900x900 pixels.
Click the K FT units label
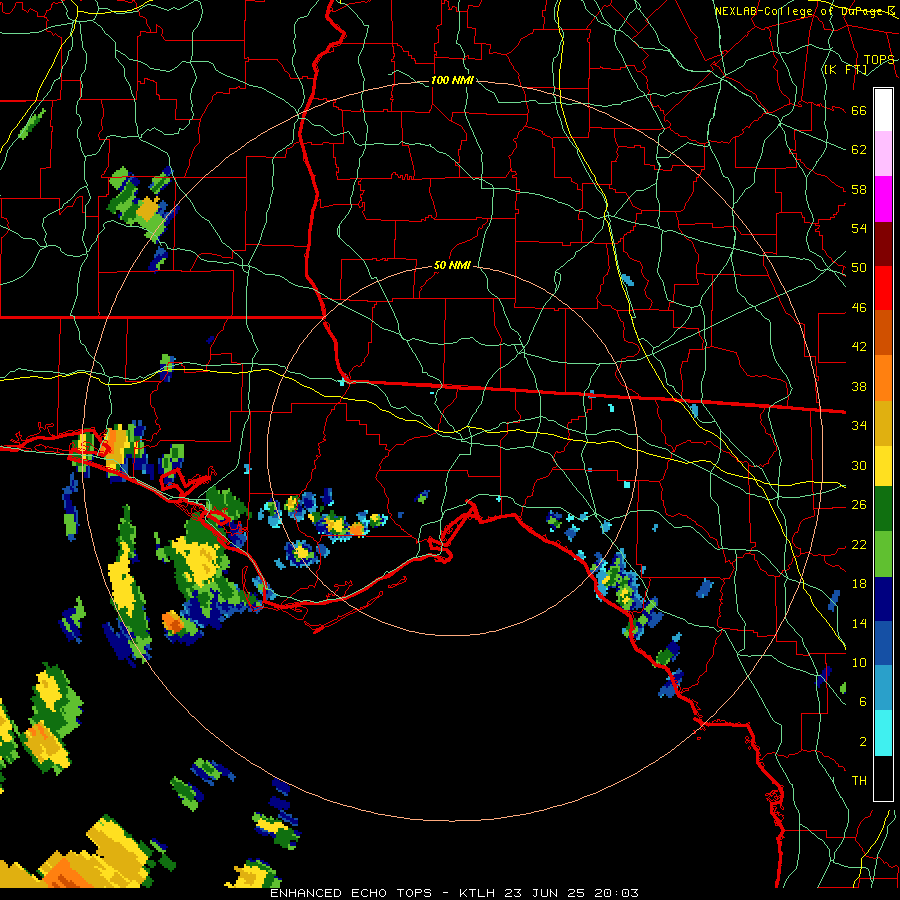pyautogui.click(x=845, y=69)
